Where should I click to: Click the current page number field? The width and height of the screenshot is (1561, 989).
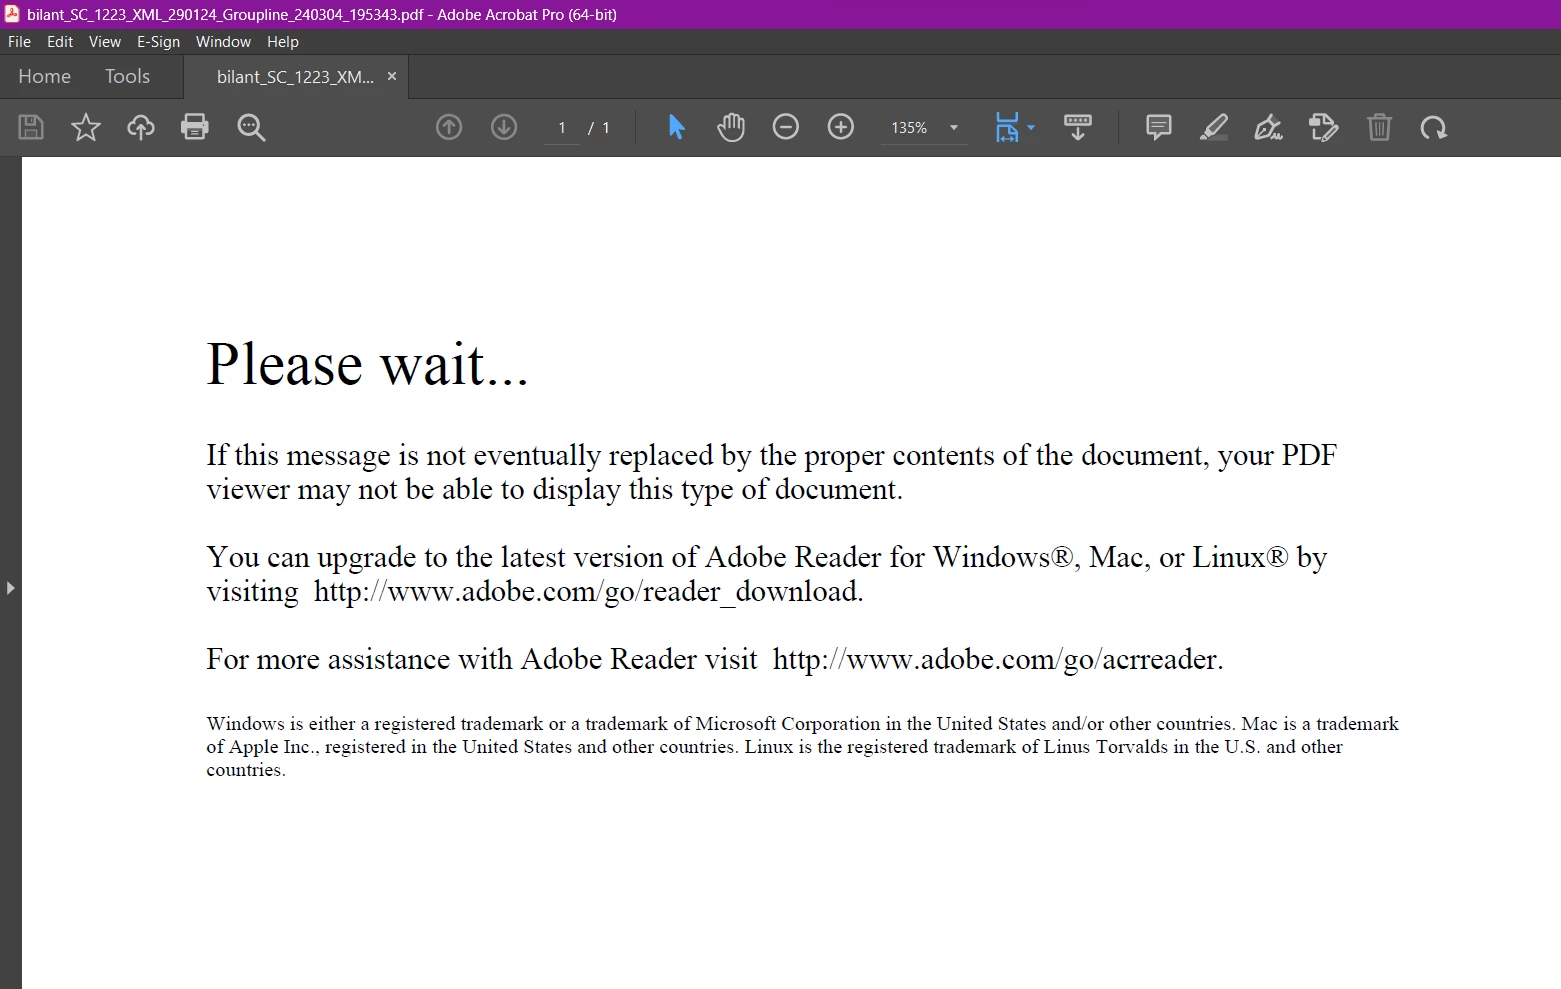click(x=562, y=128)
